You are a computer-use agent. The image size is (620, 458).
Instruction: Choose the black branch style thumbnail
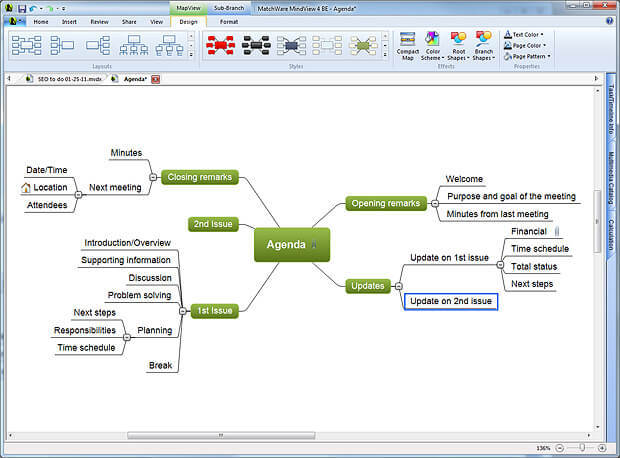[x=256, y=44]
